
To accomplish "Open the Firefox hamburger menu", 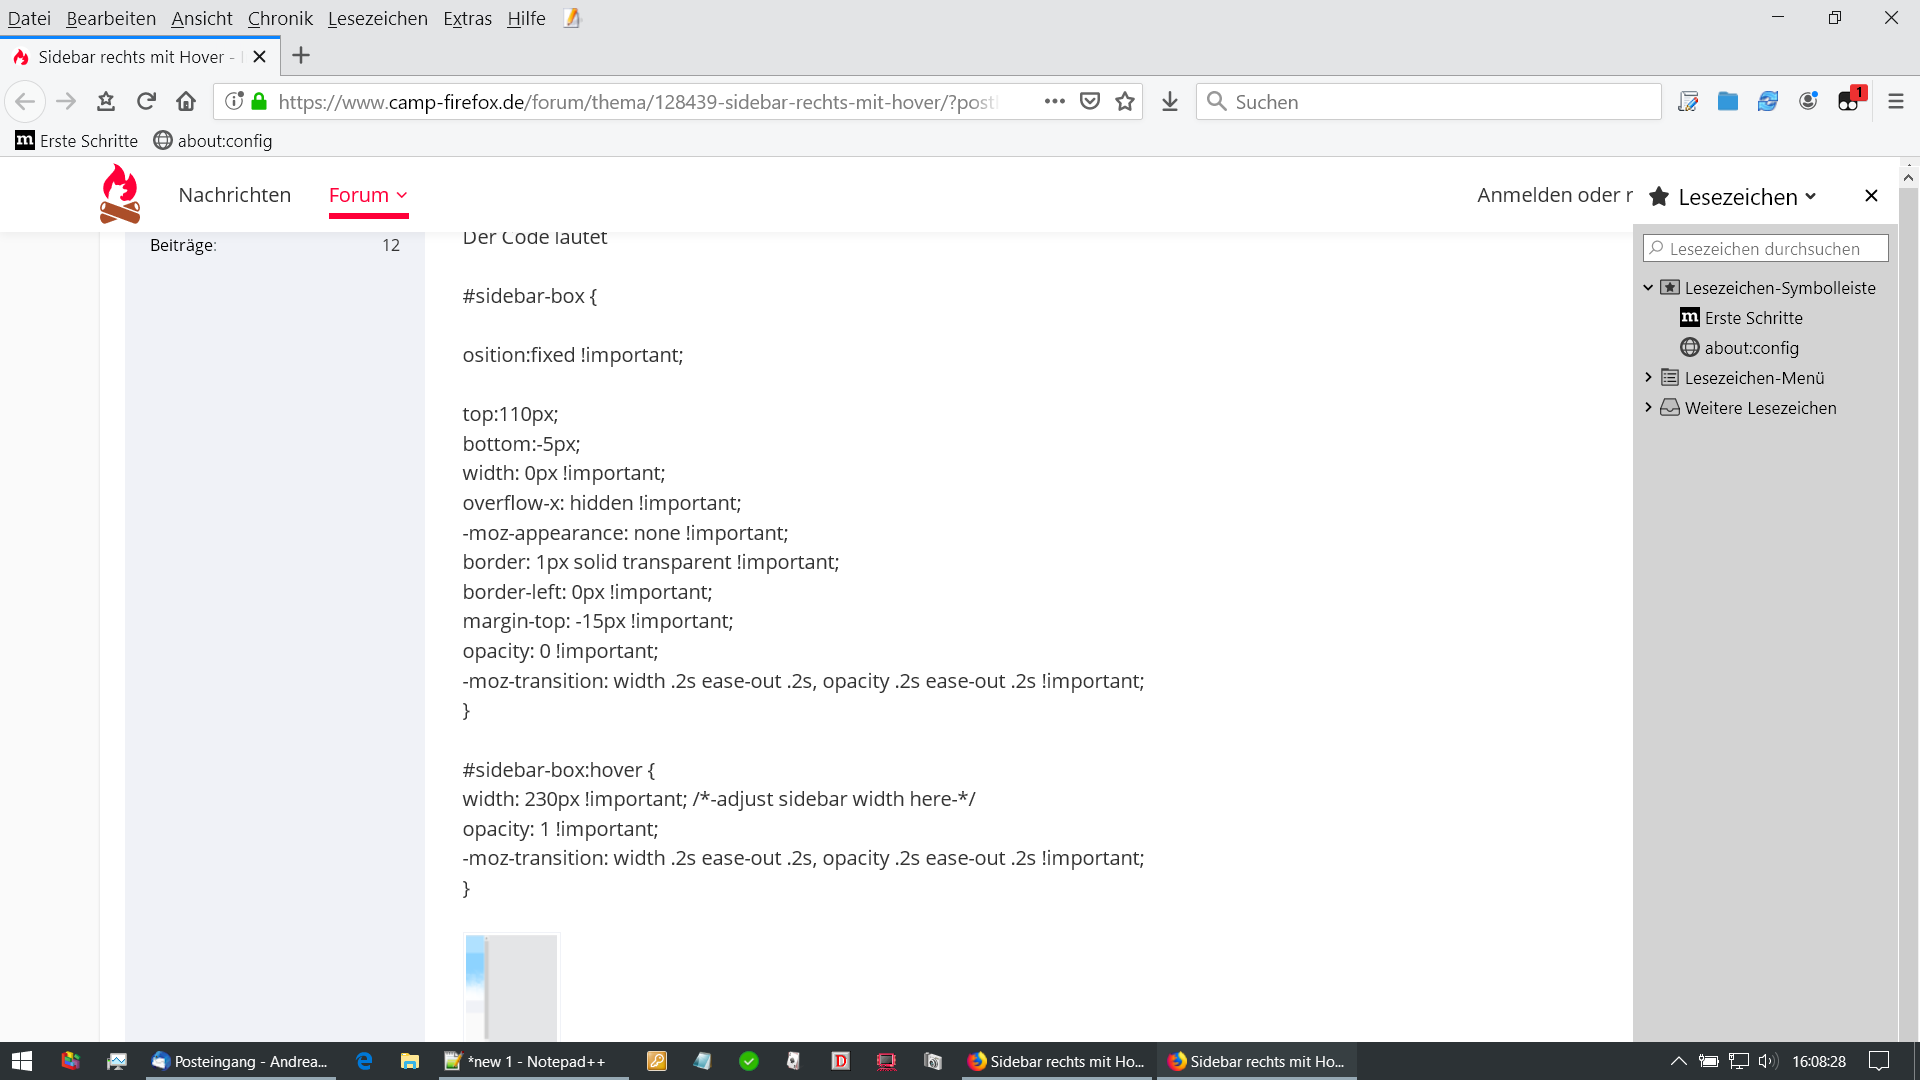I will tap(1895, 101).
